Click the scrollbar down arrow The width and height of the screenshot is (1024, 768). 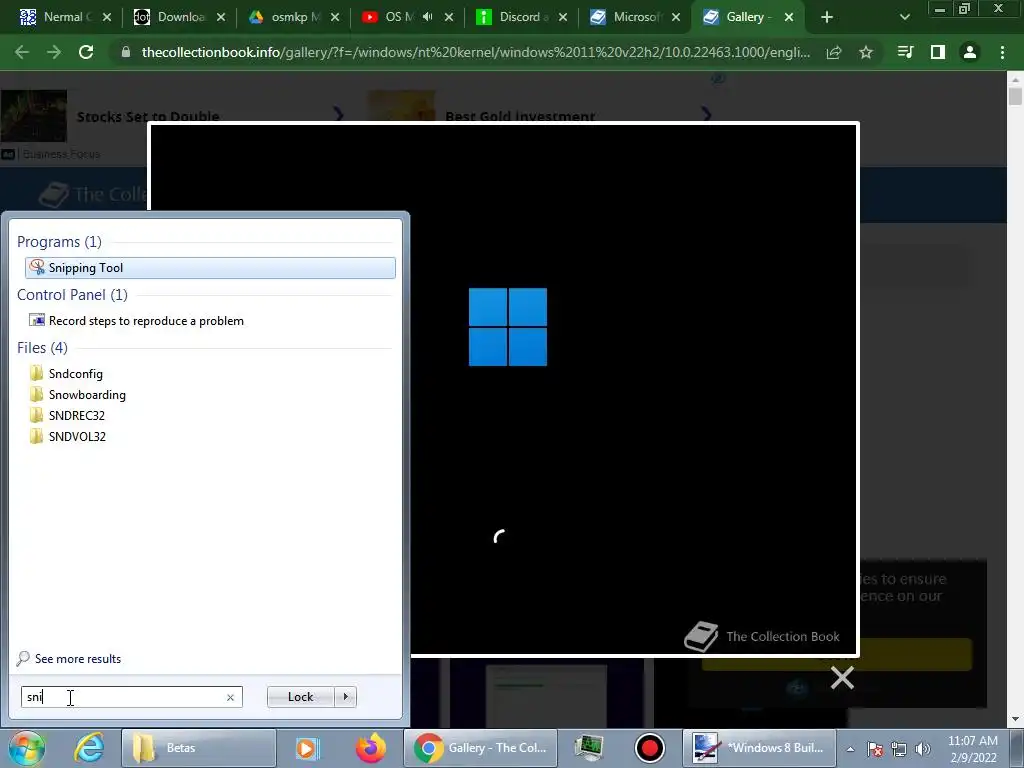click(1015, 718)
